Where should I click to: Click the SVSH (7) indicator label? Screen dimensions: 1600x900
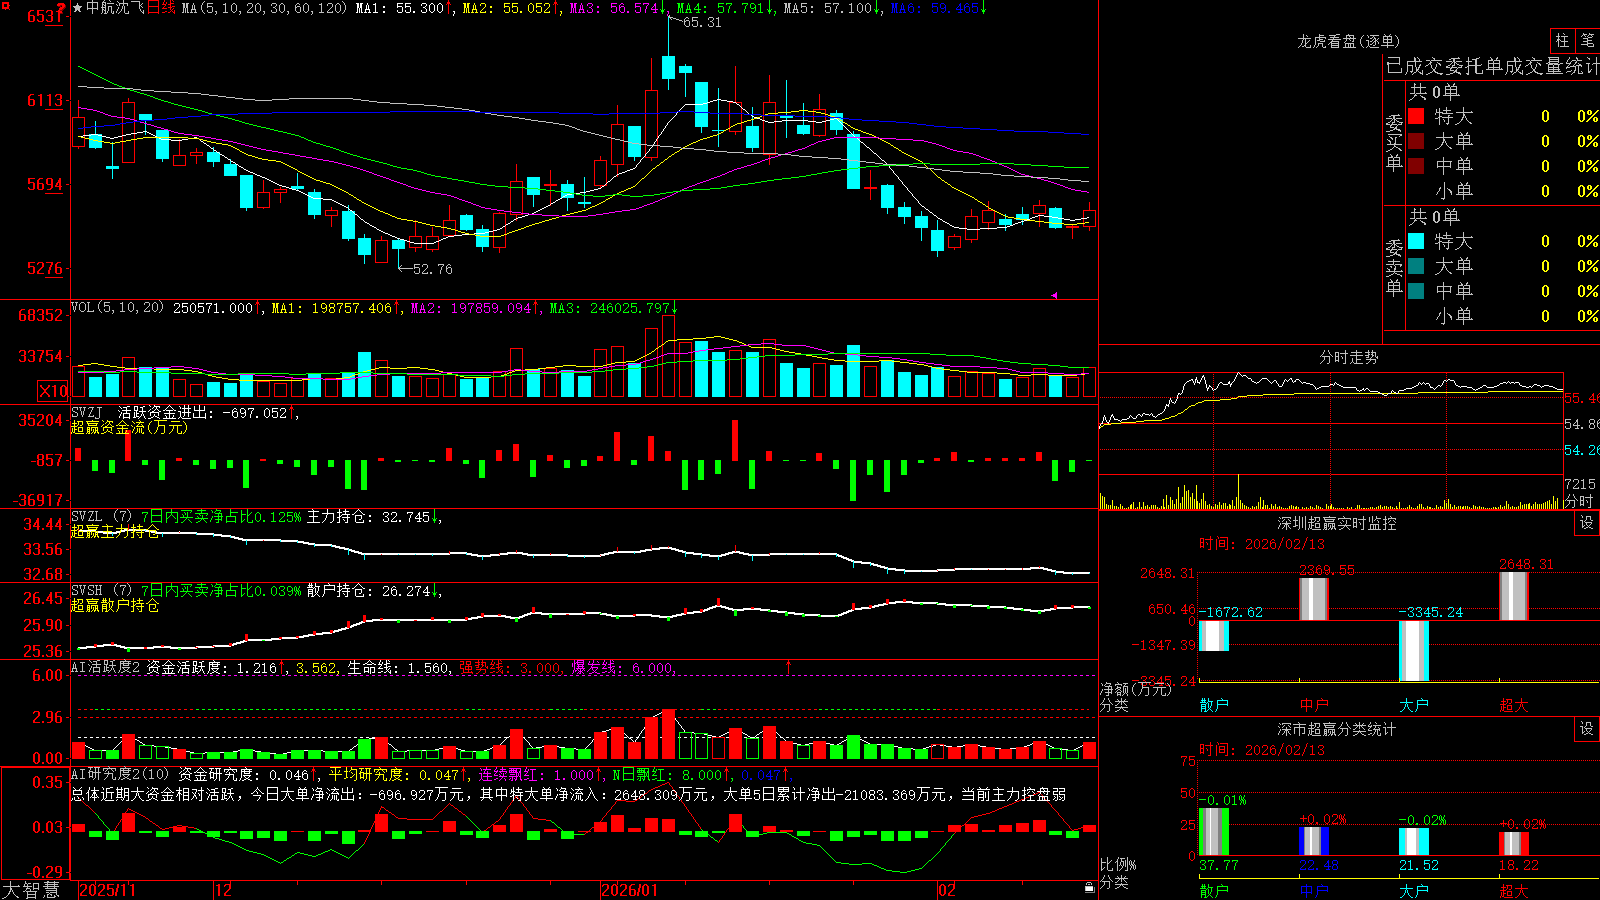tap(101, 590)
